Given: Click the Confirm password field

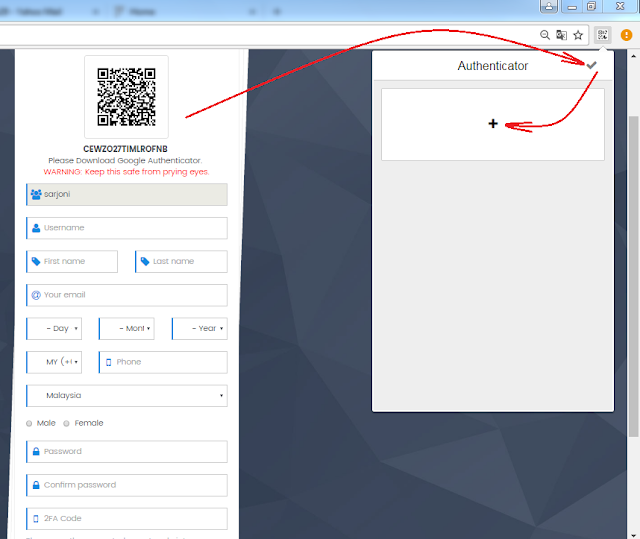Looking at the screenshot, I should pyautogui.click(x=127, y=485).
